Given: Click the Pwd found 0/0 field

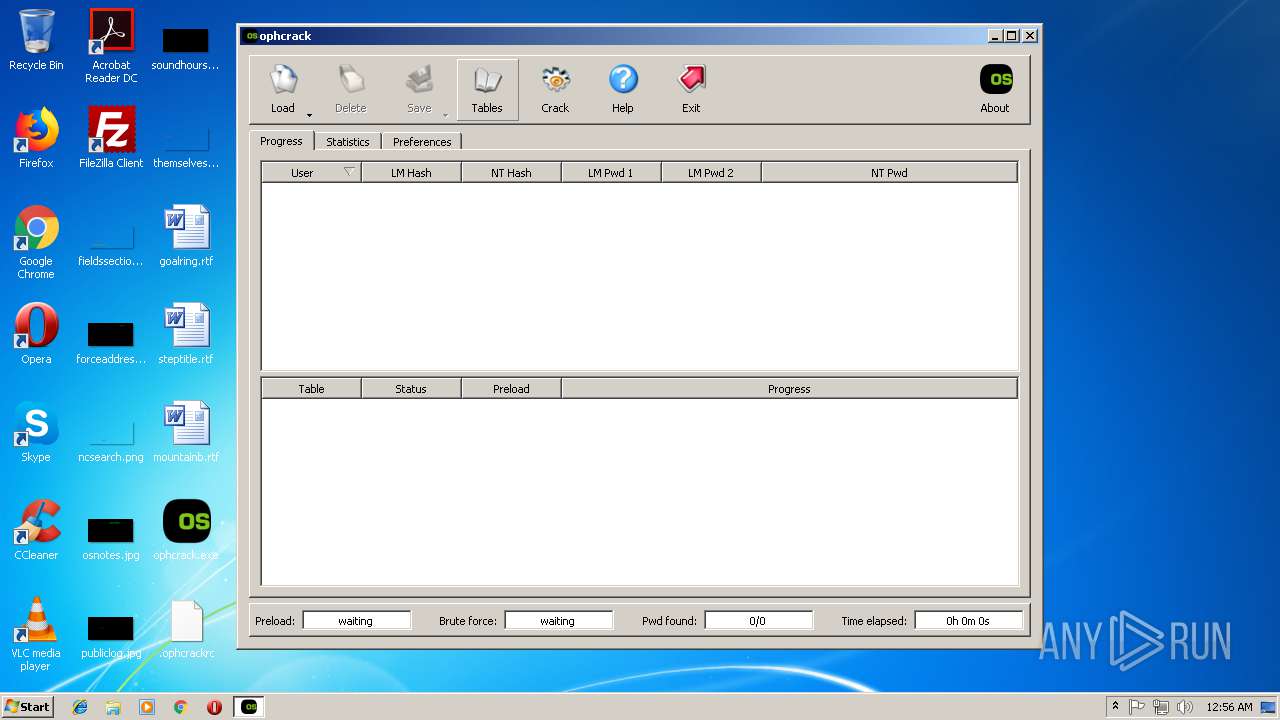Looking at the screenshot, I should click(x=758, y=621).
